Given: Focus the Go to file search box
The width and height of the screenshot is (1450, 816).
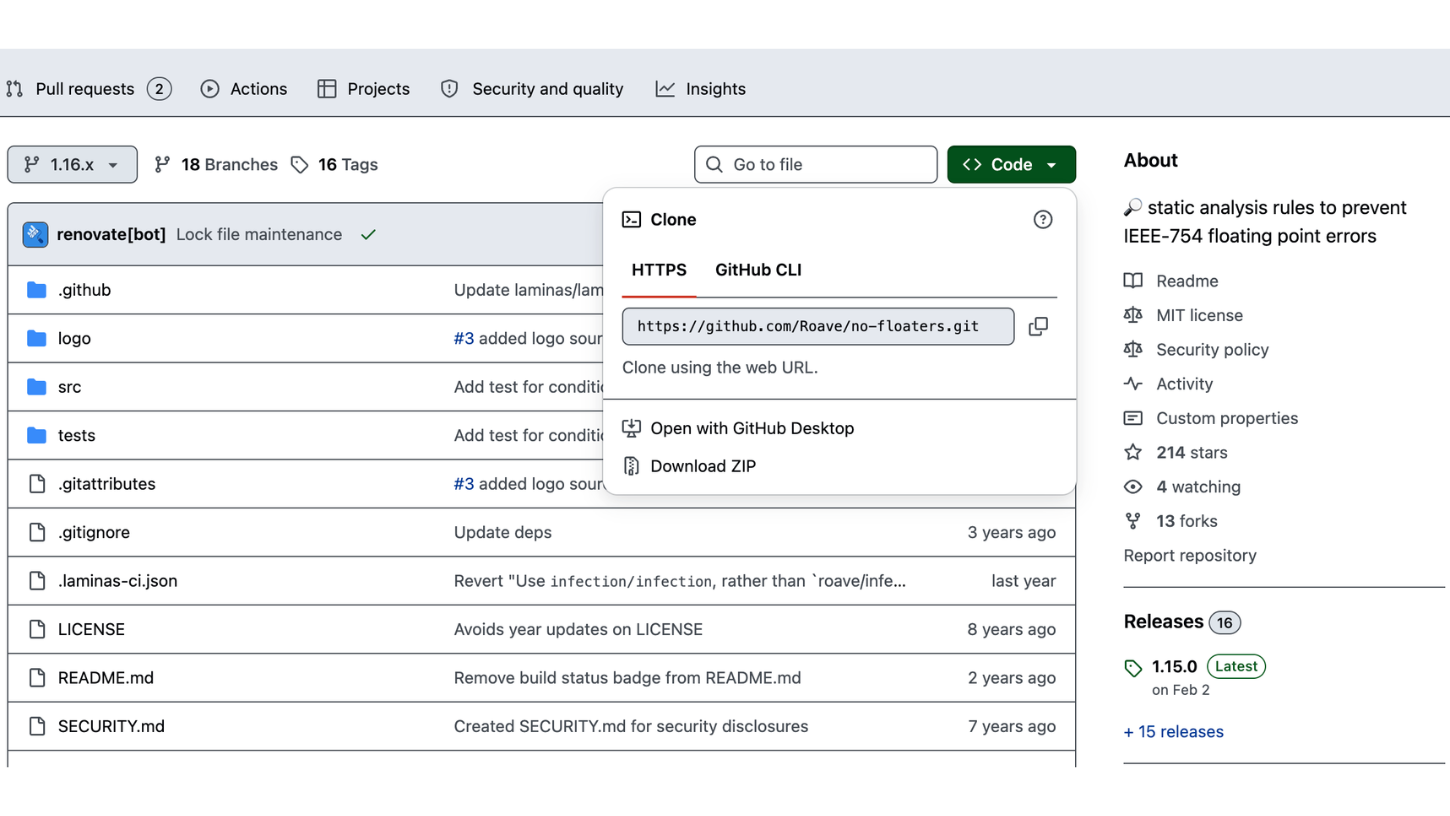Looking at the screenshot, I should point(816,165).
